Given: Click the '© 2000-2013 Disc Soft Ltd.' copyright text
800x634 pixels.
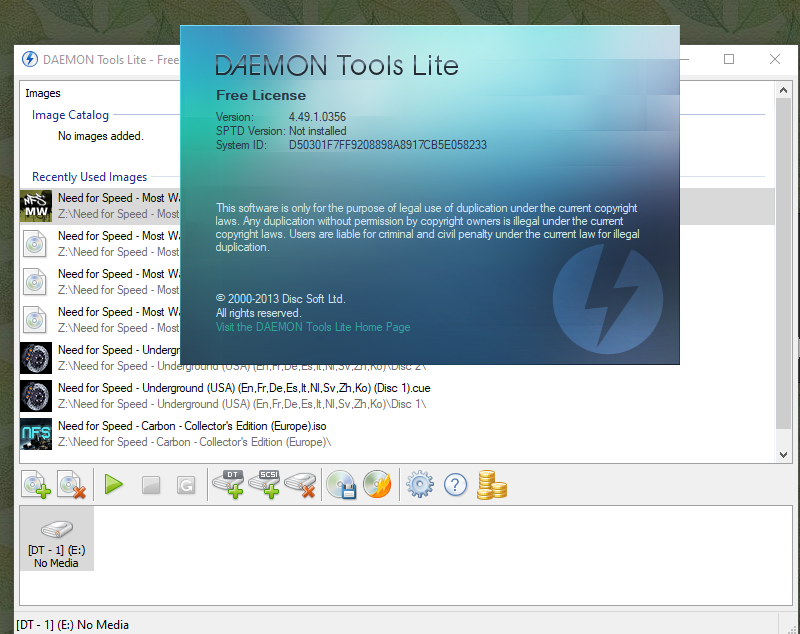Looking at the screenshot, I should tap(281, 299).
